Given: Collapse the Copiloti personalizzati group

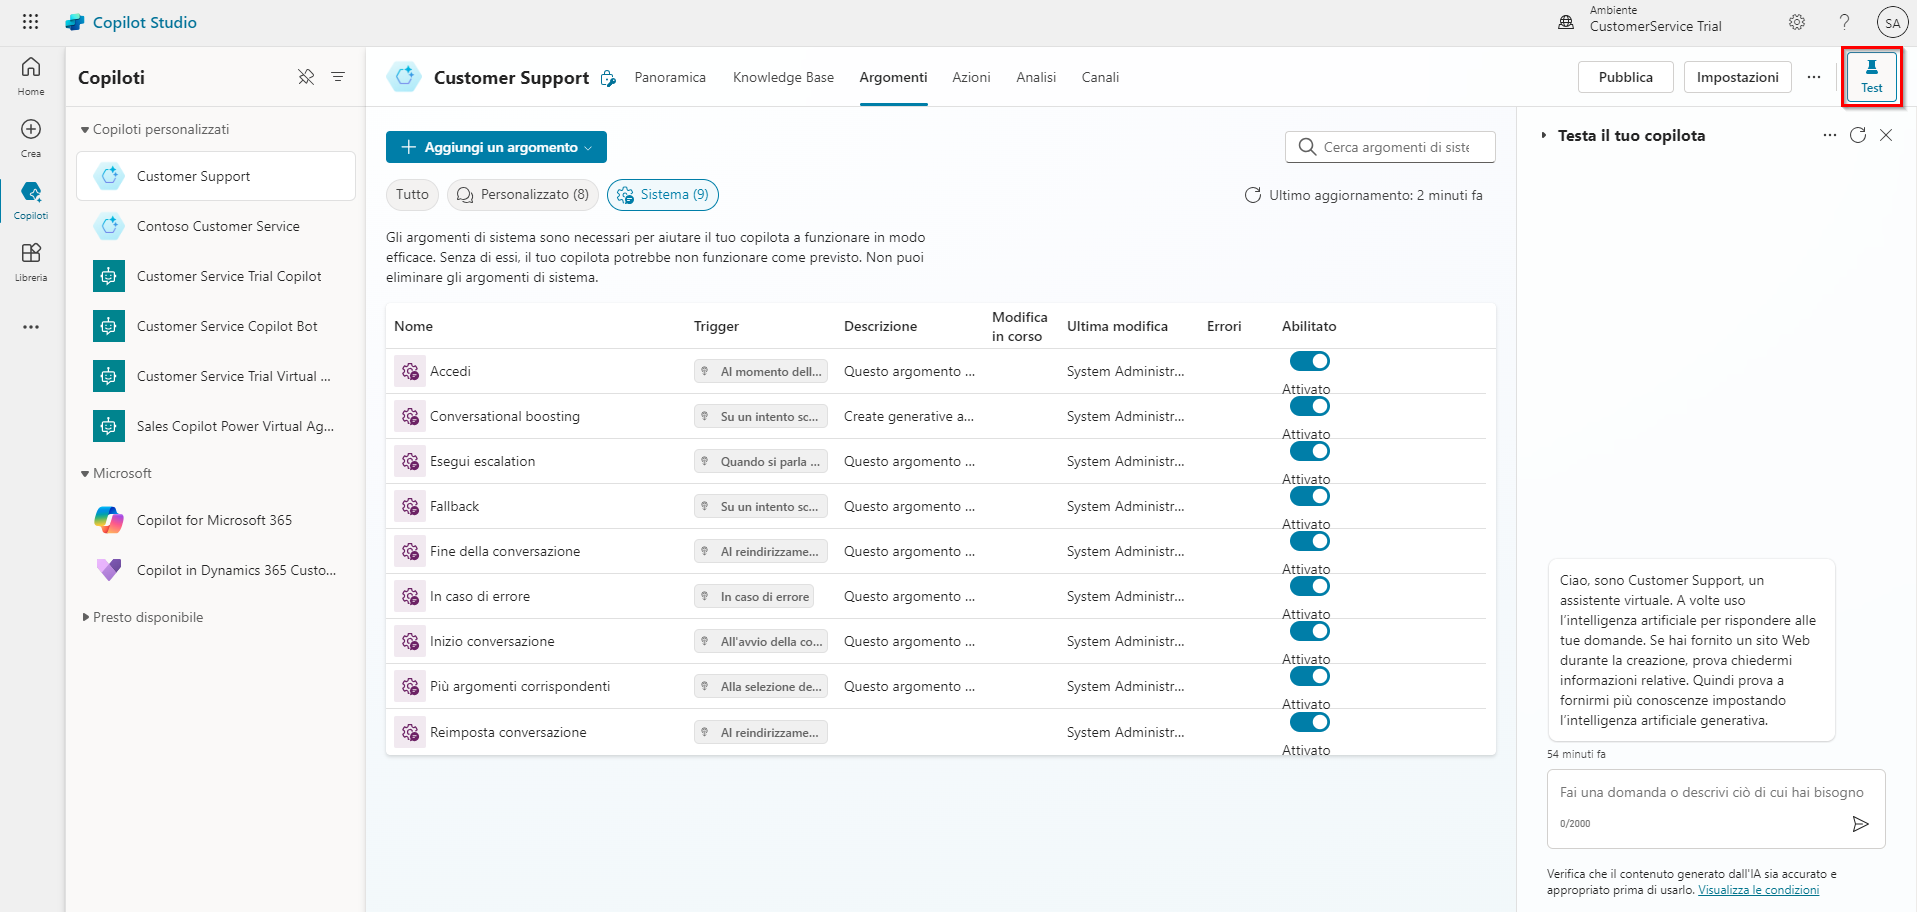Looking at the screenshot, I should [x=85, y=130].
